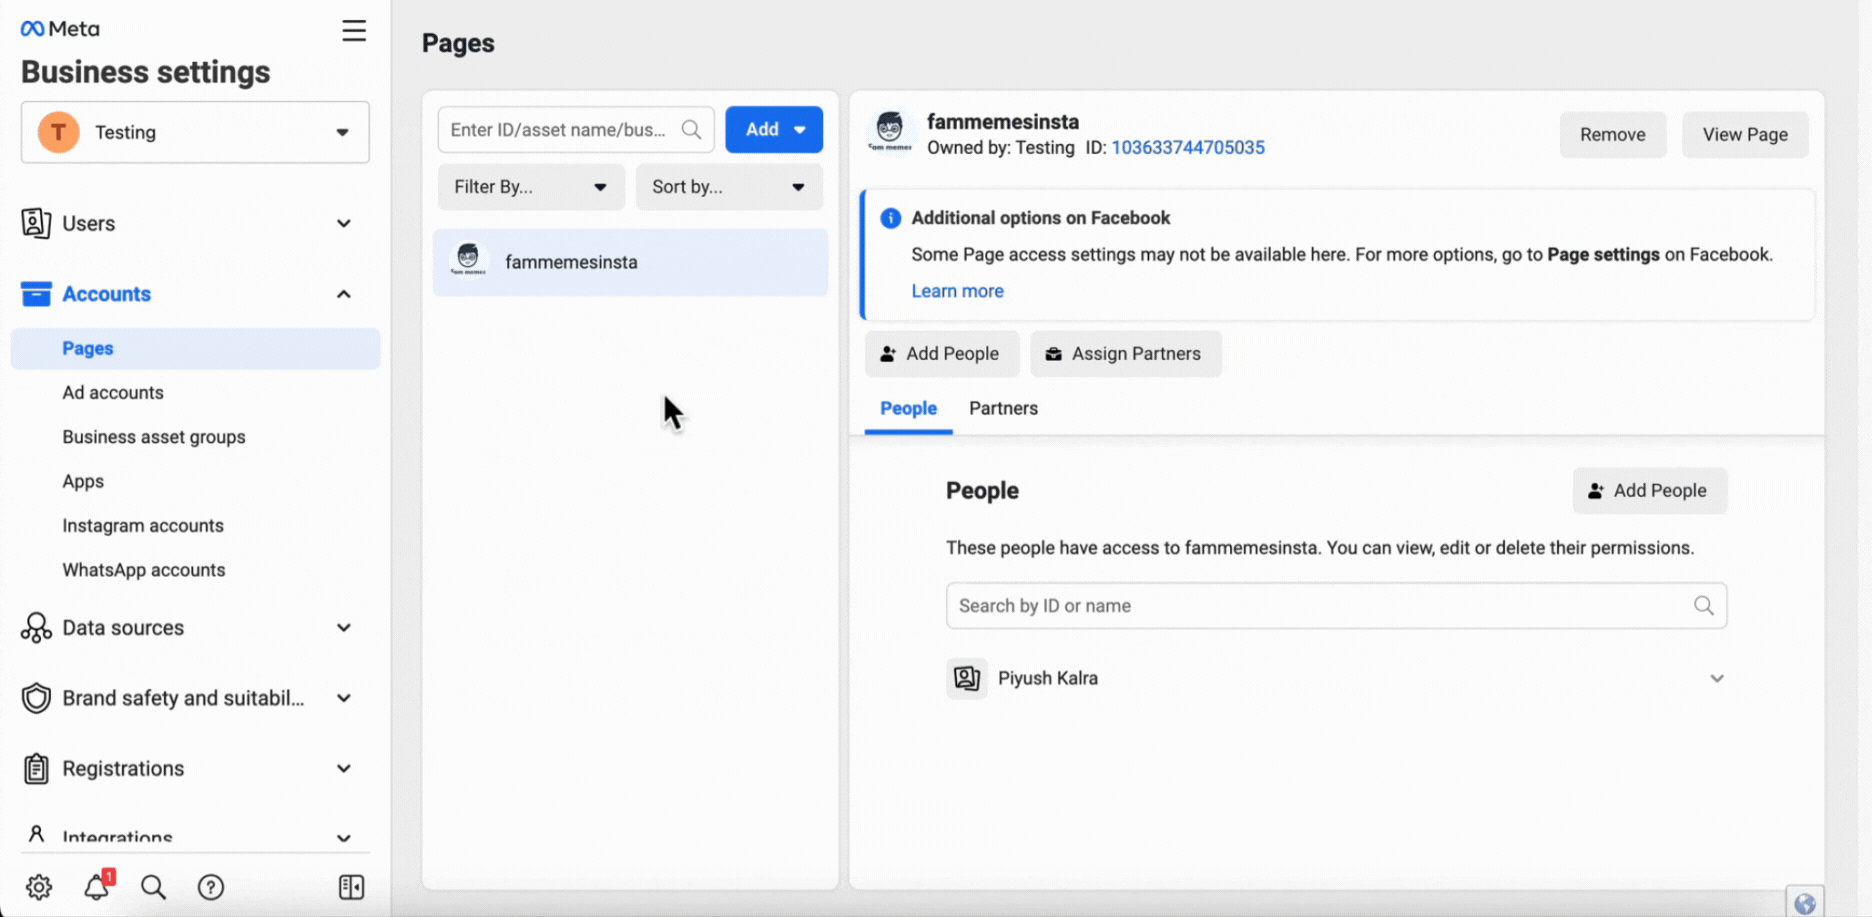Image resolution: width=1872 pixels, height=917 pixels.
Task: Expand the Data sources chevron
Action: coord(344,628)
